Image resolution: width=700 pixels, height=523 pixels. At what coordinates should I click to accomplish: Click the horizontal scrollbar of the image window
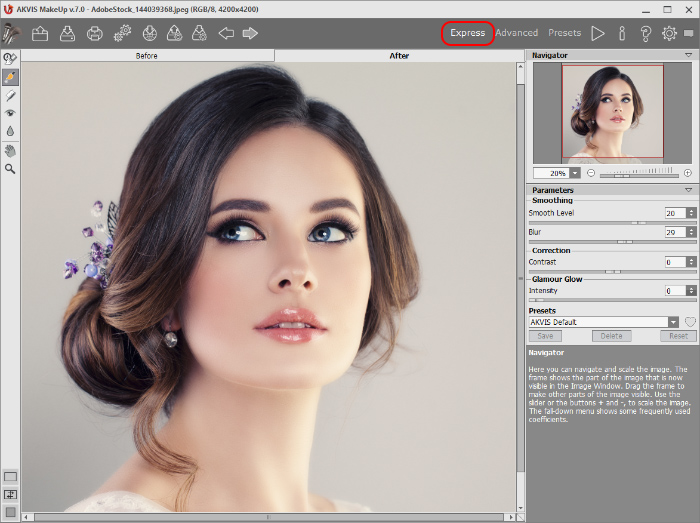click(x=268, y=517)
